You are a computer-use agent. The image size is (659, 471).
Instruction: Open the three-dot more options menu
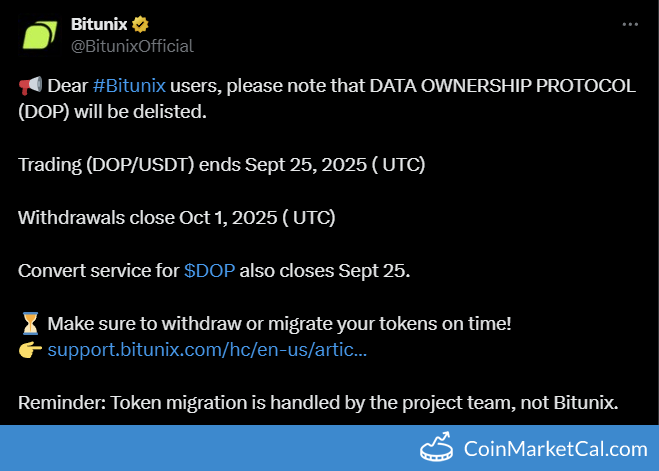629,24
